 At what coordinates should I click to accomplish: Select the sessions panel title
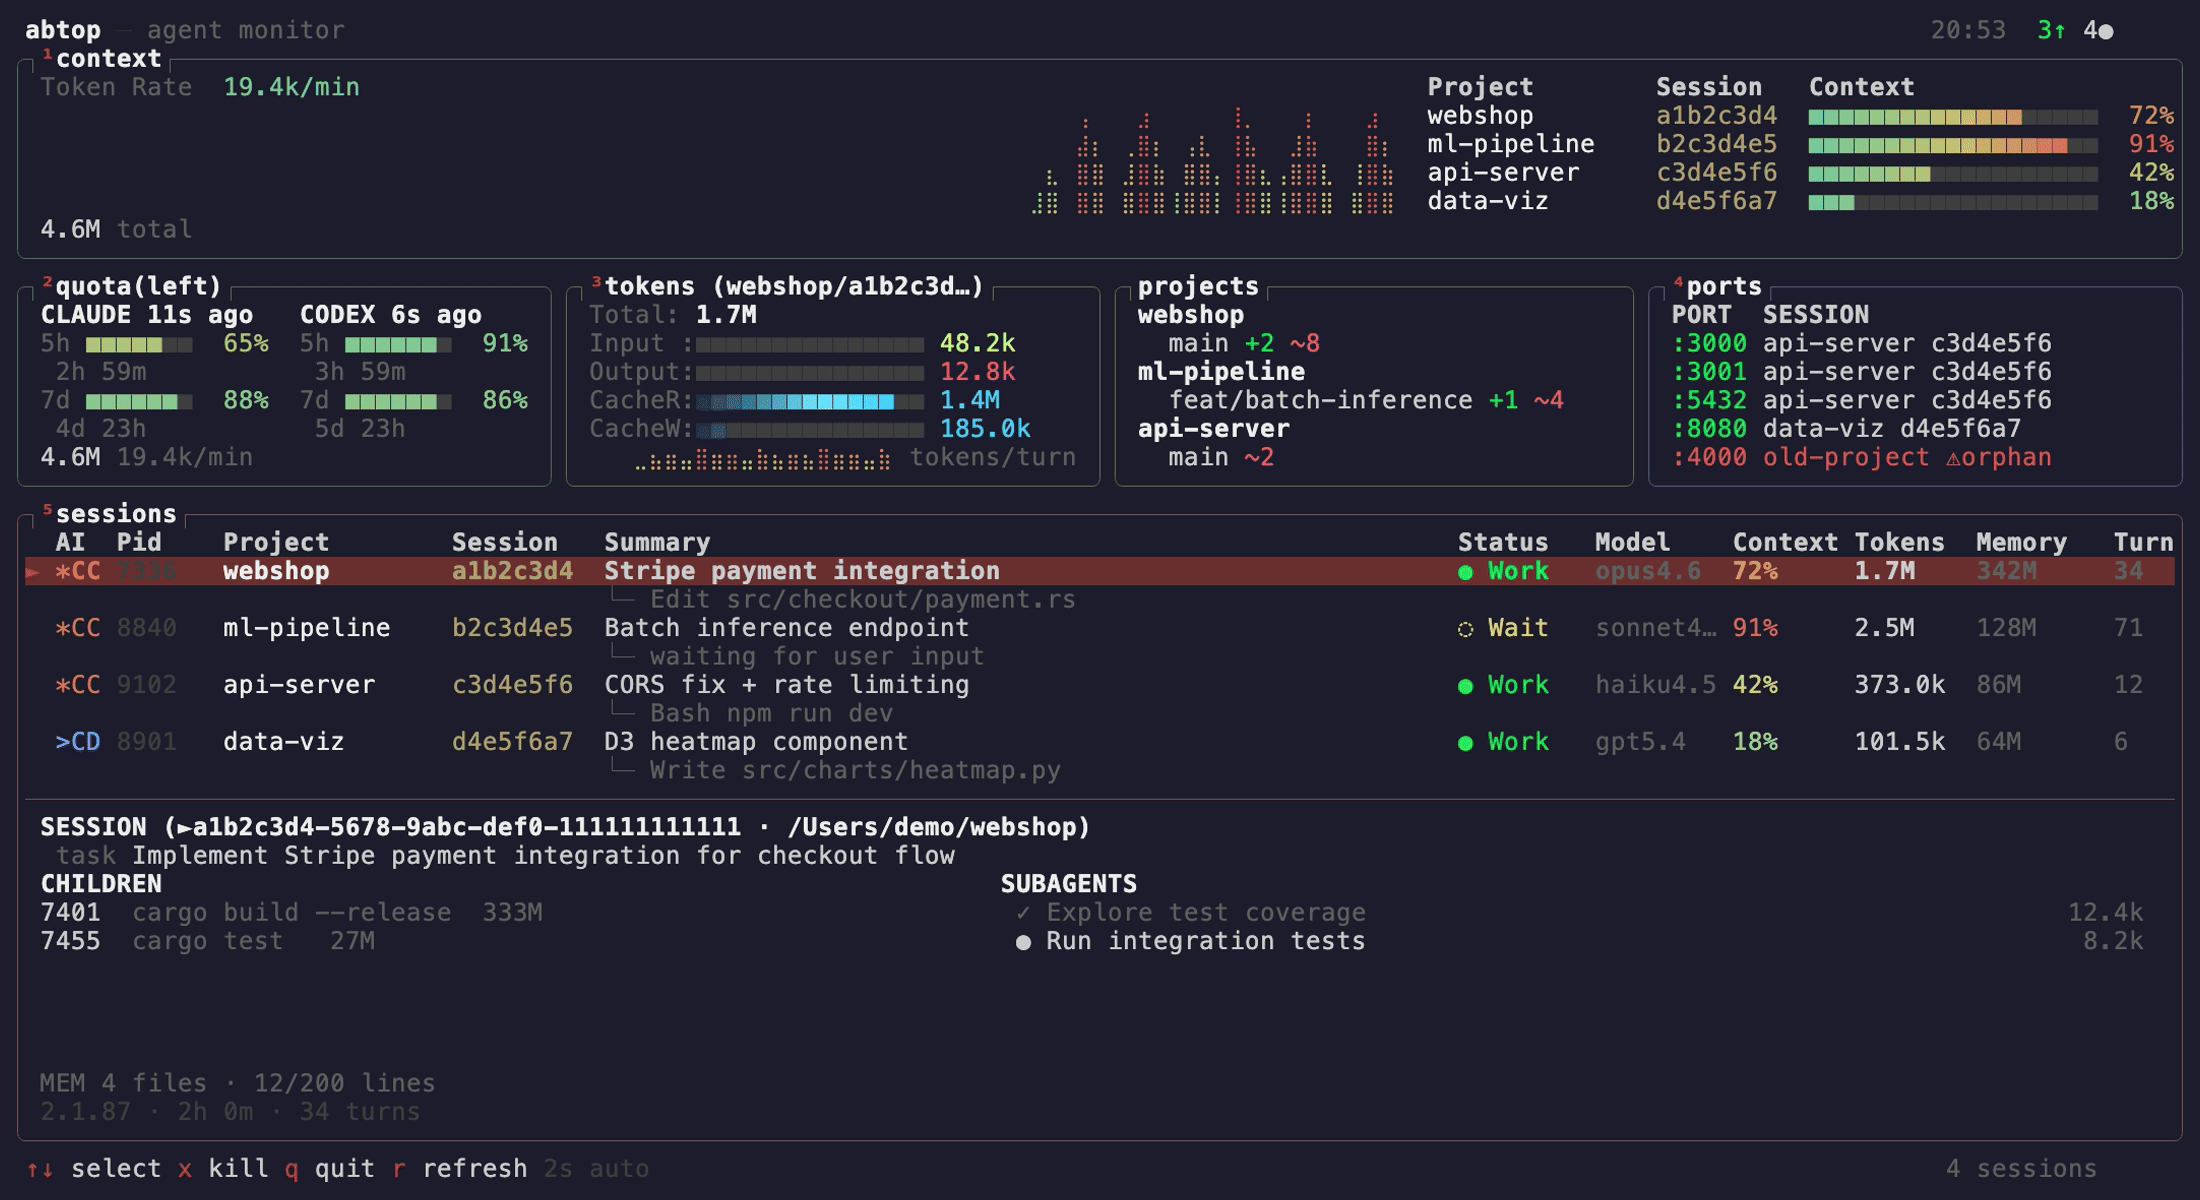pos(115,514)
